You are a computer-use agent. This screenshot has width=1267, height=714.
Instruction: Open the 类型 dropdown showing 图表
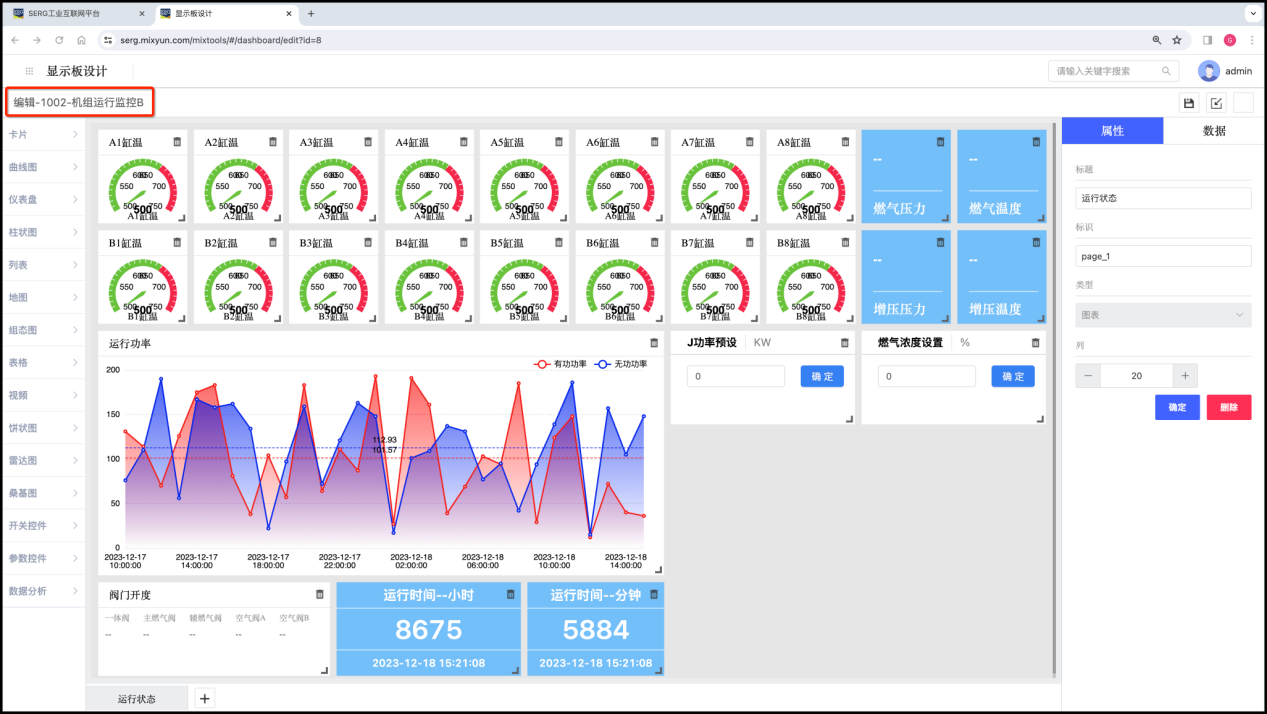click(x=1163, y=314)
